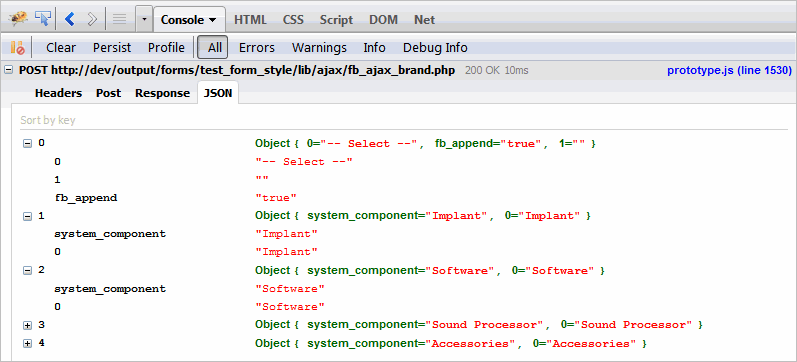Expand object 4 Accessories
This screenshot has width=797, height=362.
pyautogui.click(x=27, y=344)
